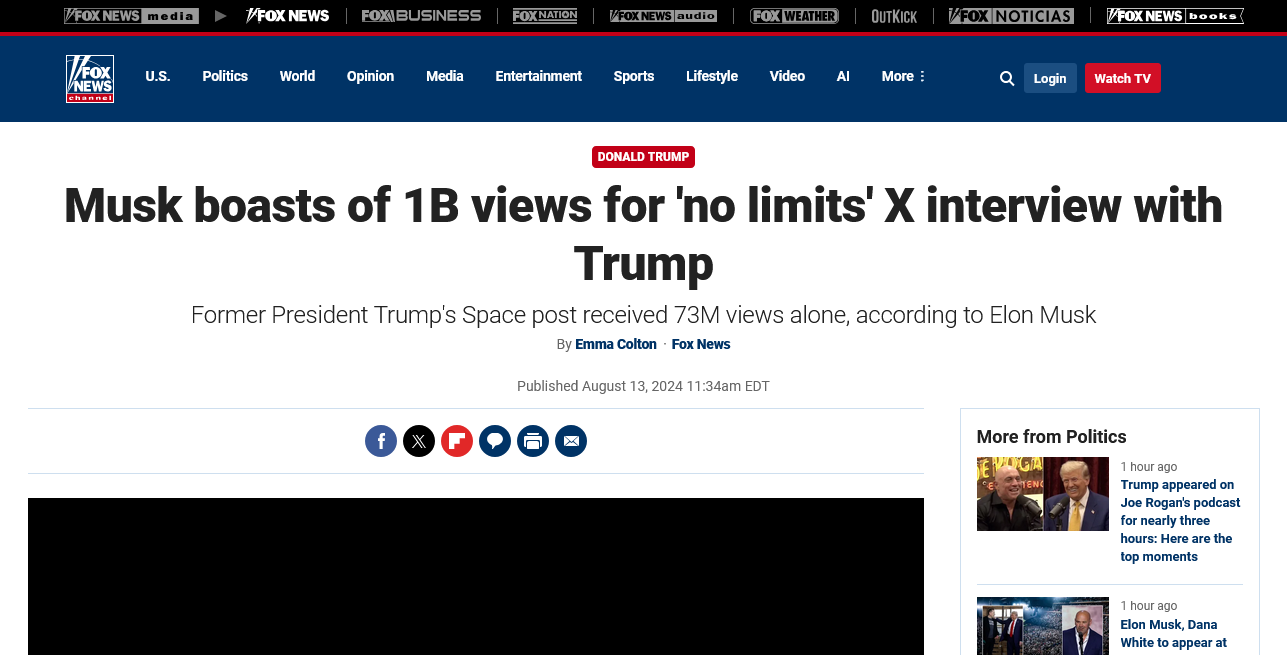
Task: Open Fox News Media logo link
Action: click(131, 16)
